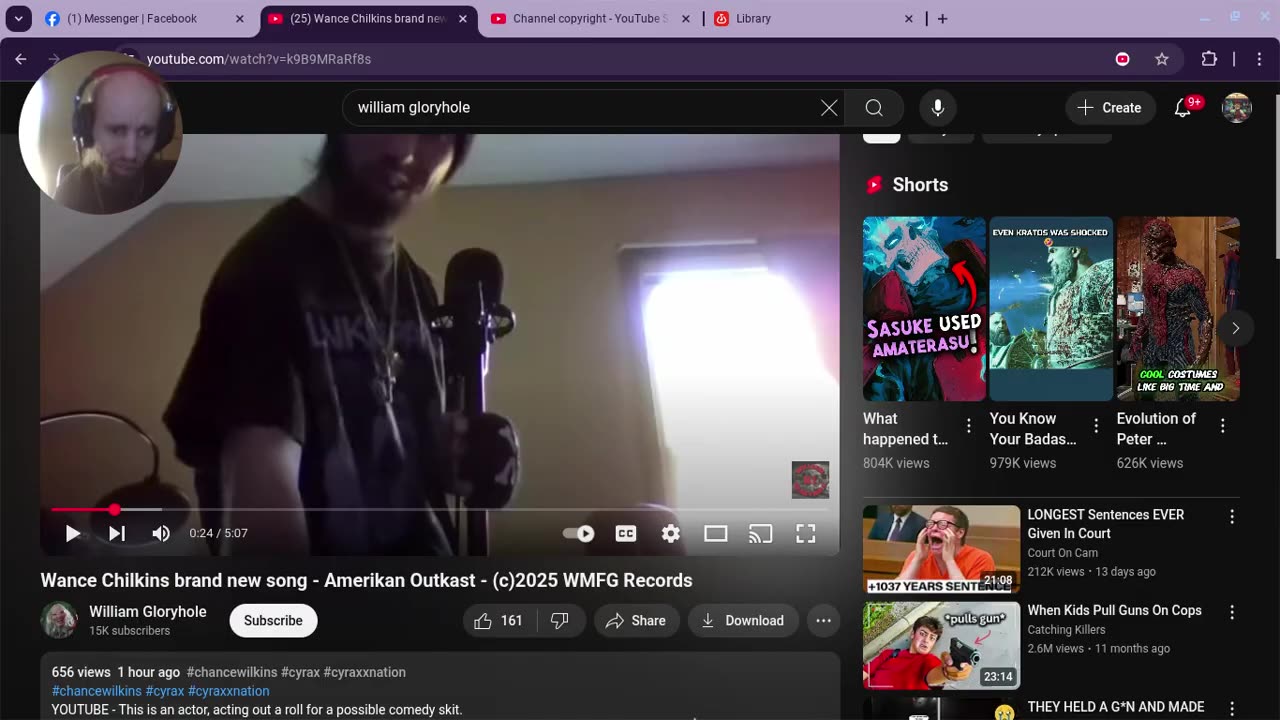Close the Library tab

(908, 19)
